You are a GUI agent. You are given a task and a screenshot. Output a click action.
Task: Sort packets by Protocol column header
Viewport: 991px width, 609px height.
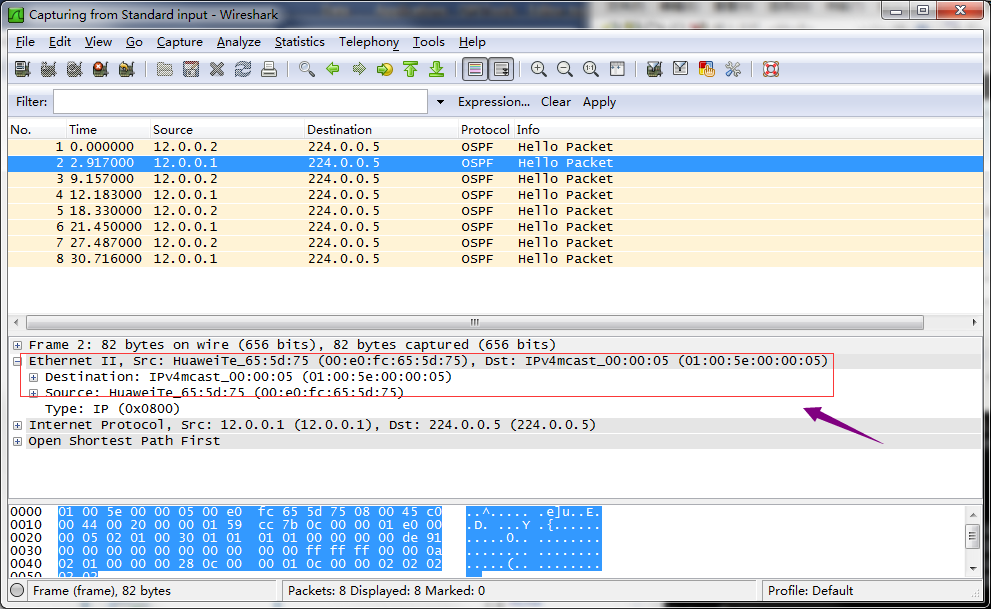click(x=485, y=130)
